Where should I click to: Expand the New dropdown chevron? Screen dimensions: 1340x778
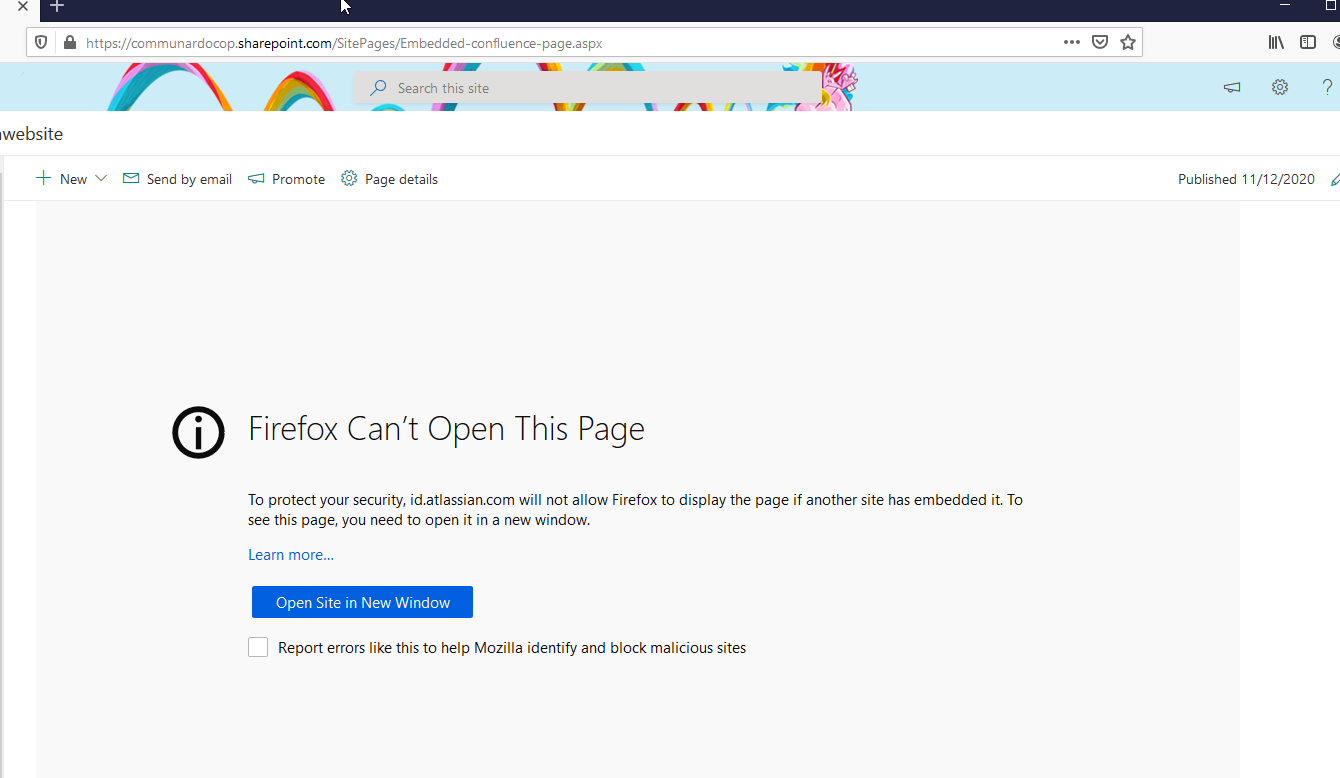tap(100, 179)
